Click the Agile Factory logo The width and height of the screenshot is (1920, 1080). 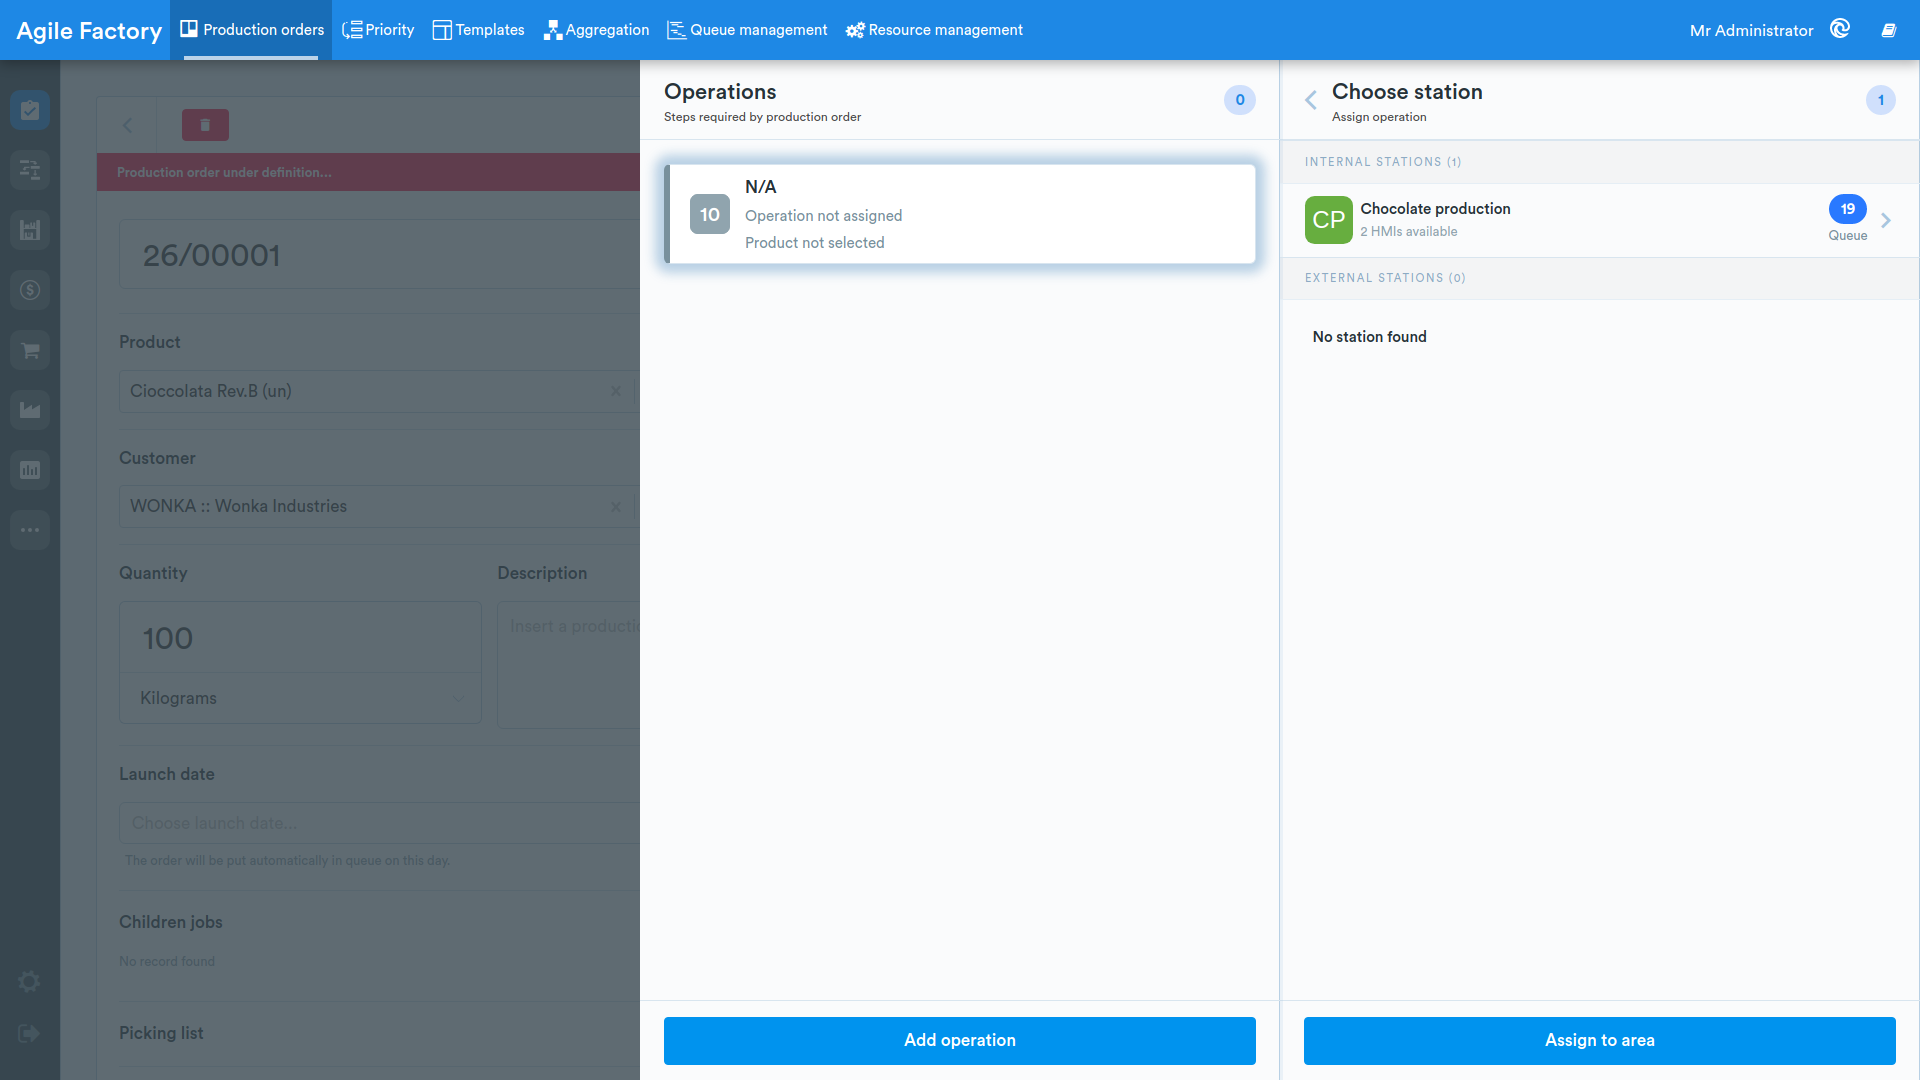pos(89,31)
